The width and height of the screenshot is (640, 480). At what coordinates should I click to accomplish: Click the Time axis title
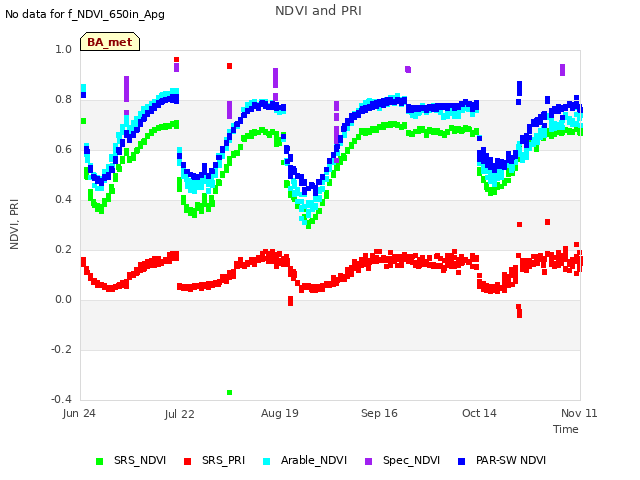coord(566,429)
